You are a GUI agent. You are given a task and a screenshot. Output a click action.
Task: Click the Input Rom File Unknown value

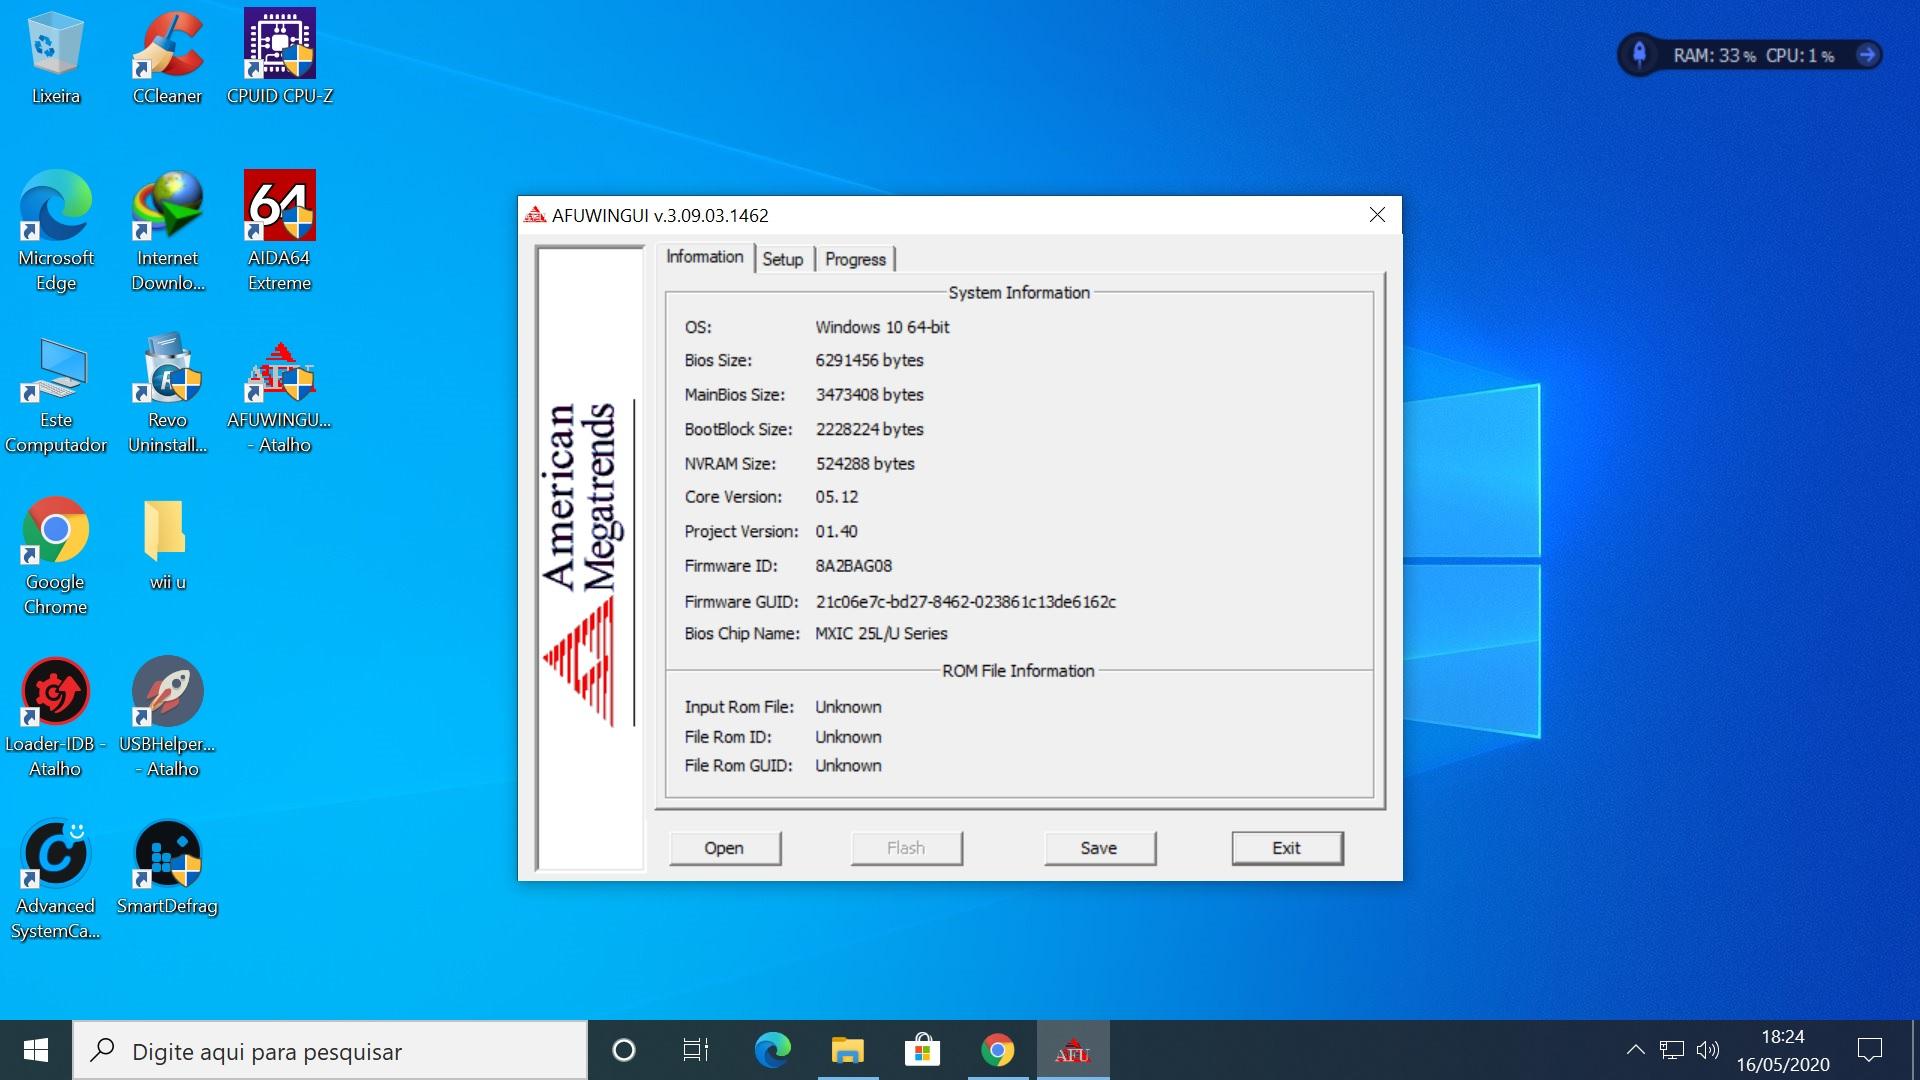848,707
